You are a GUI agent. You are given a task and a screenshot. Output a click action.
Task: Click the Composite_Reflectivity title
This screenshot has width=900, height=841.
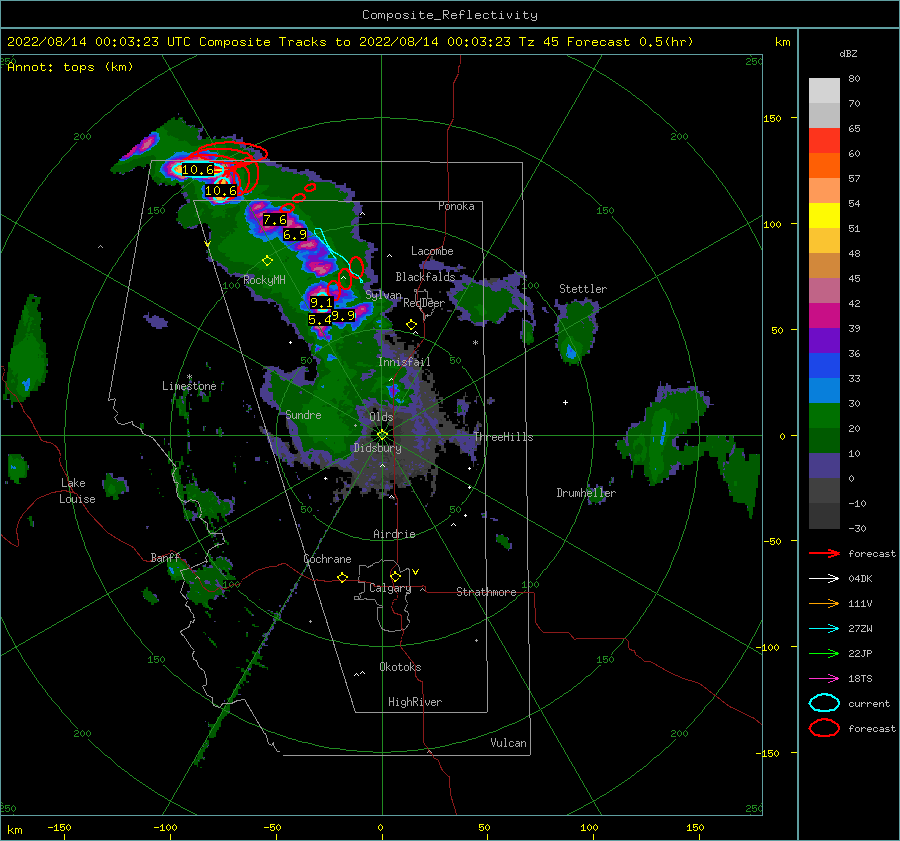click(449, 15)
